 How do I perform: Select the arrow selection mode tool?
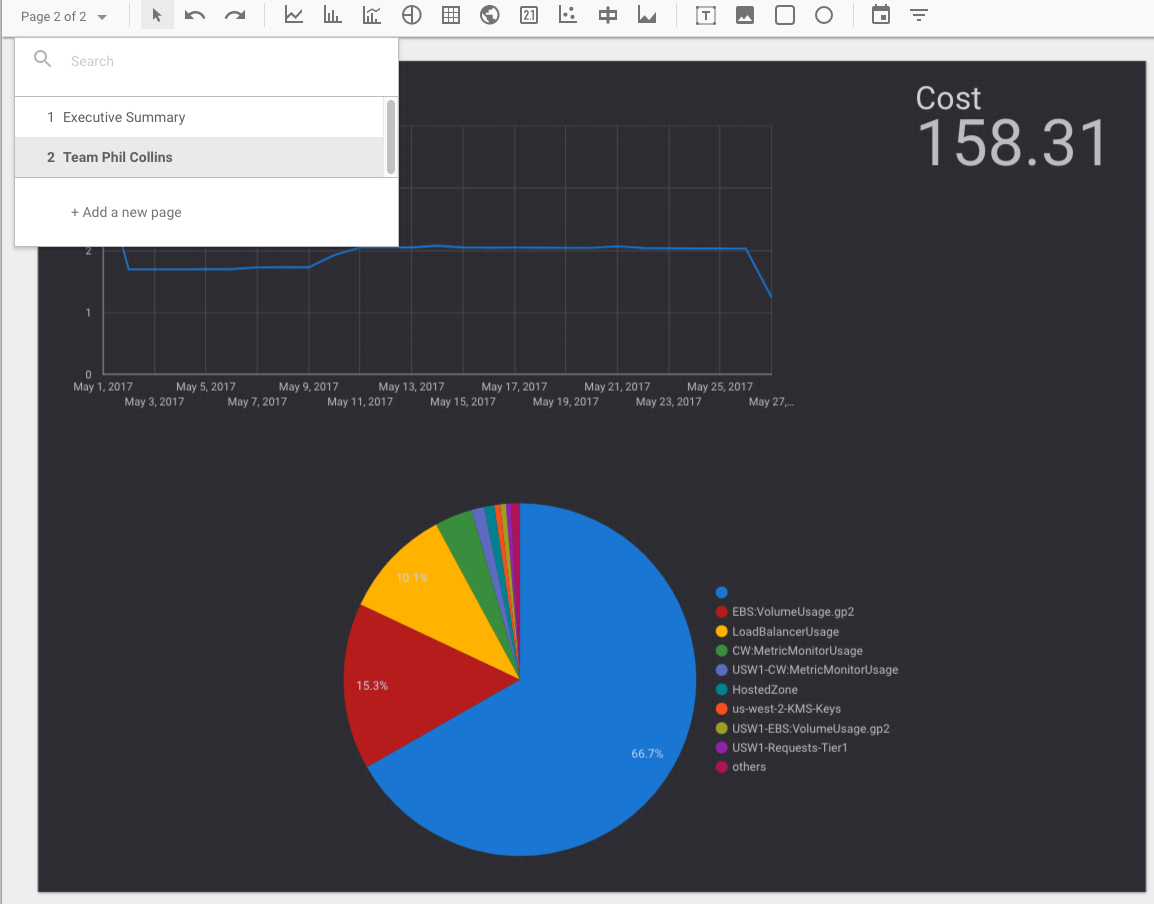coord(157,16)
